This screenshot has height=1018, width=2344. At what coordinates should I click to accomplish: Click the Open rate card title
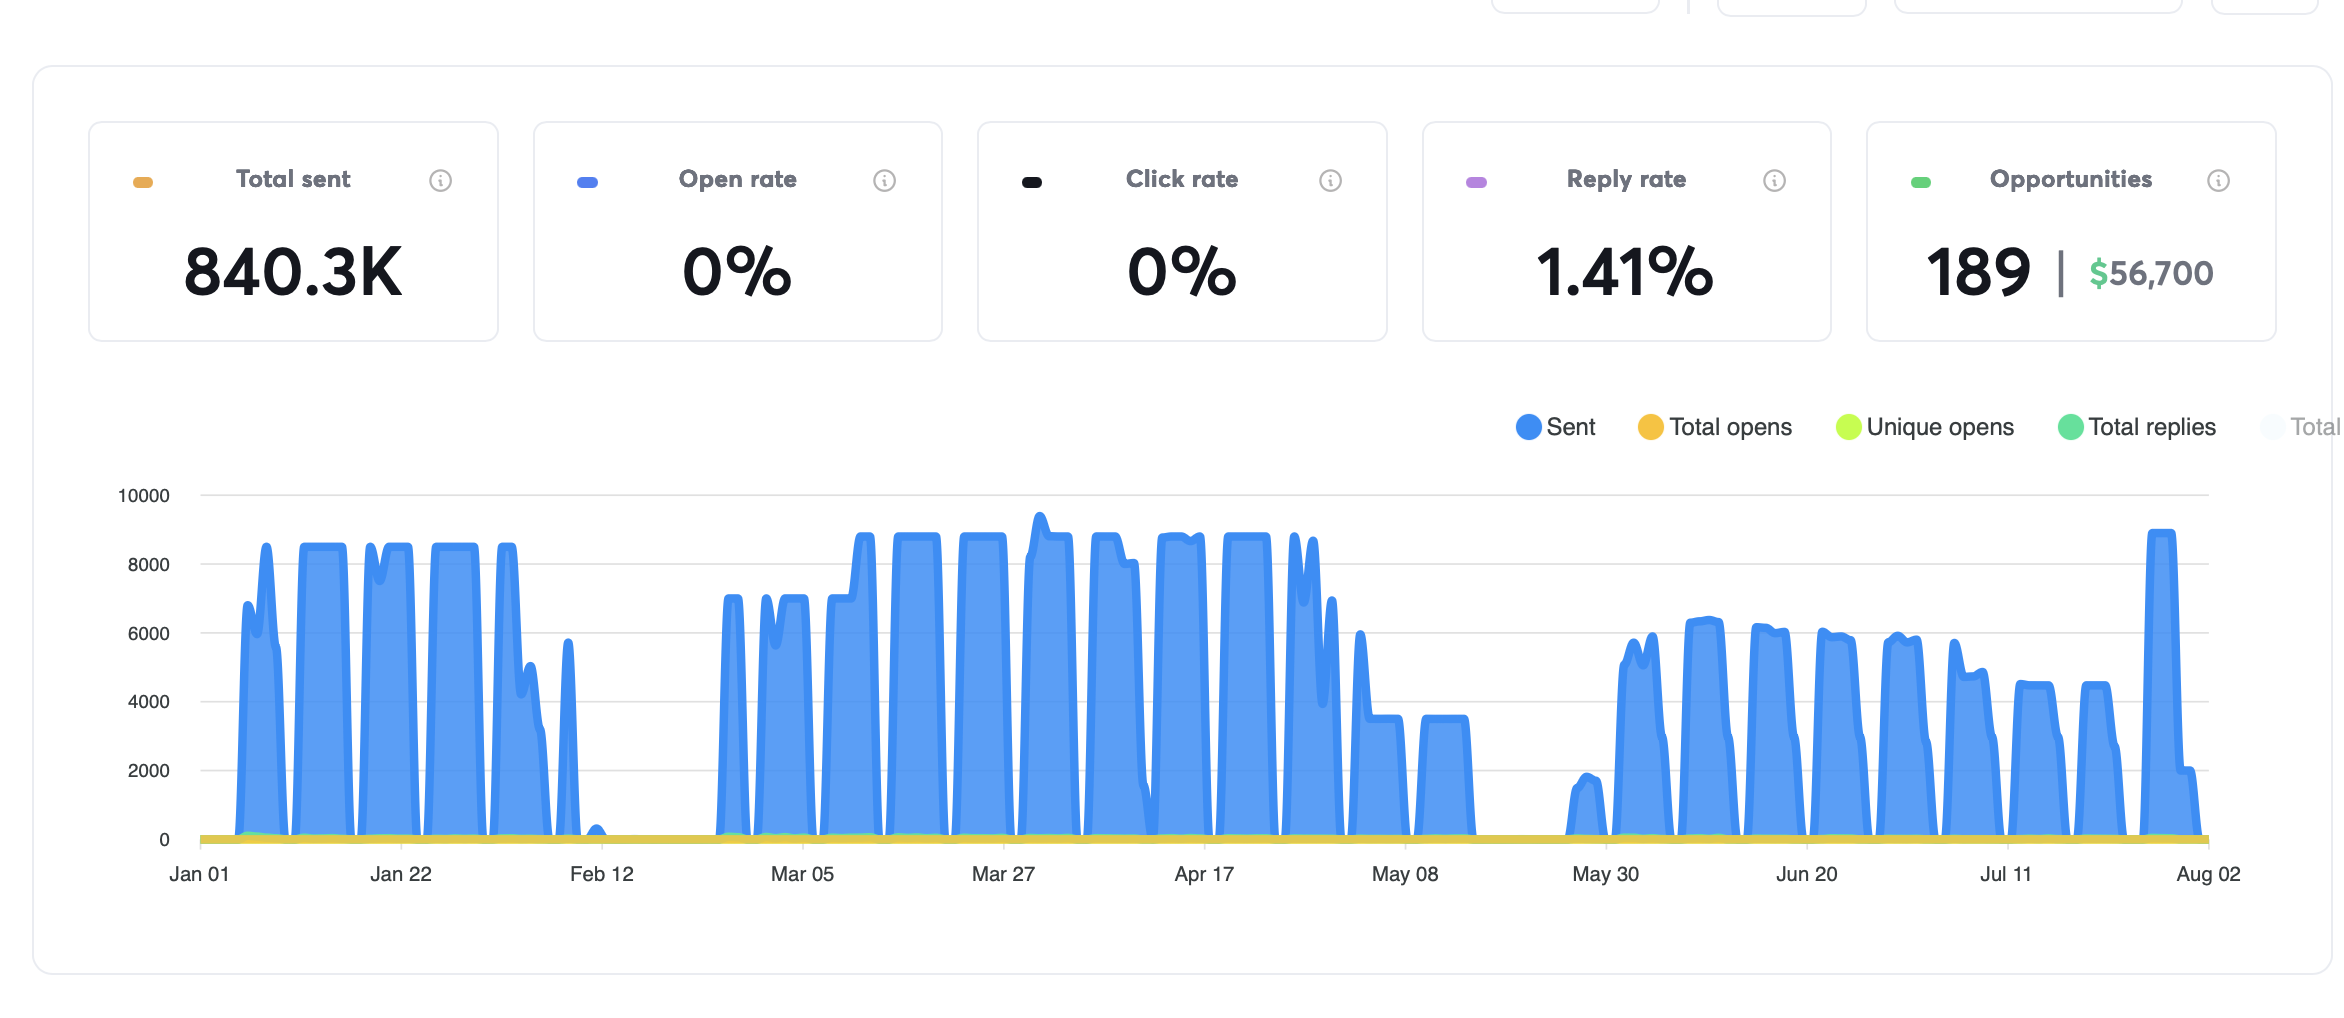click(738, 180)
